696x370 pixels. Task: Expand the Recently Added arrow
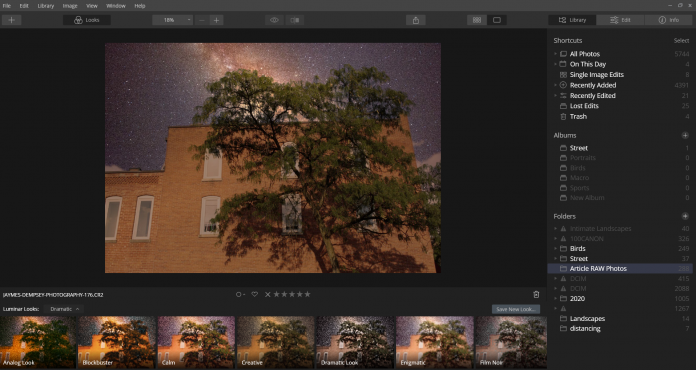[x=555, y=85]
